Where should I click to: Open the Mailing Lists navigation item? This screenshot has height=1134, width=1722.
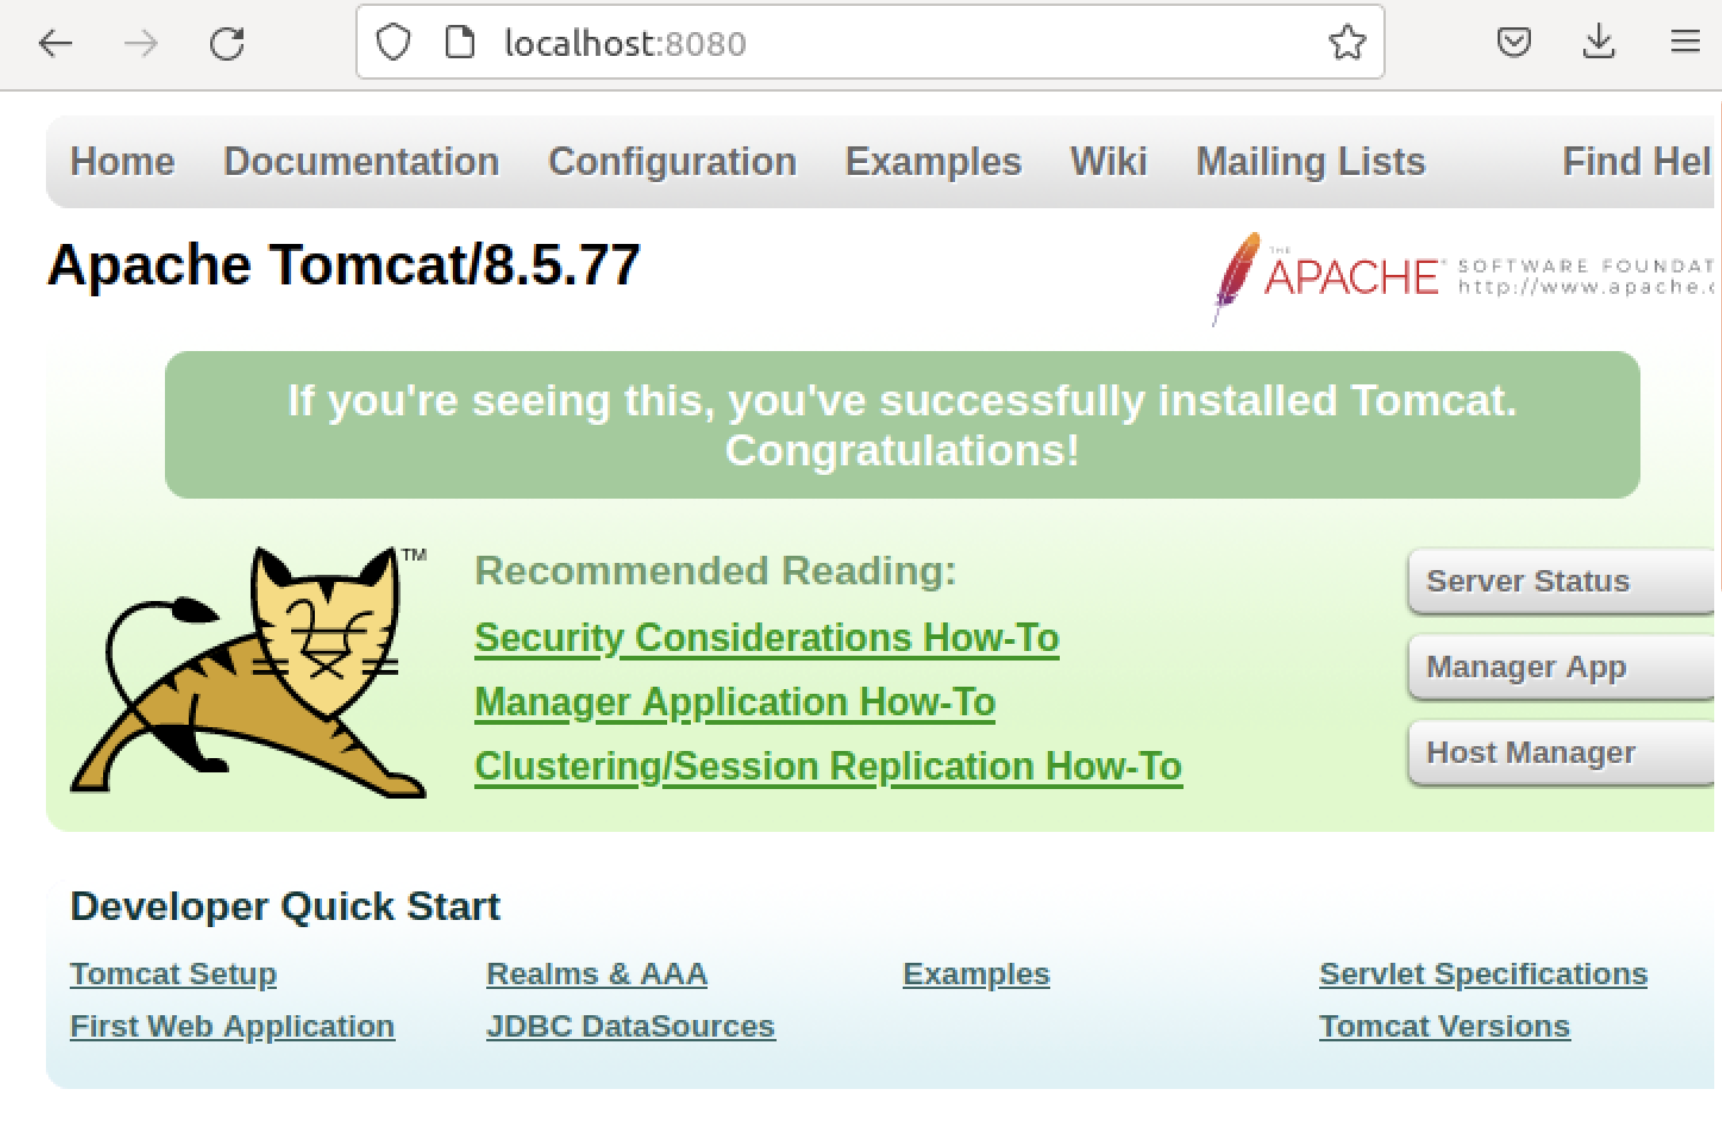[x=1310, y=162]
